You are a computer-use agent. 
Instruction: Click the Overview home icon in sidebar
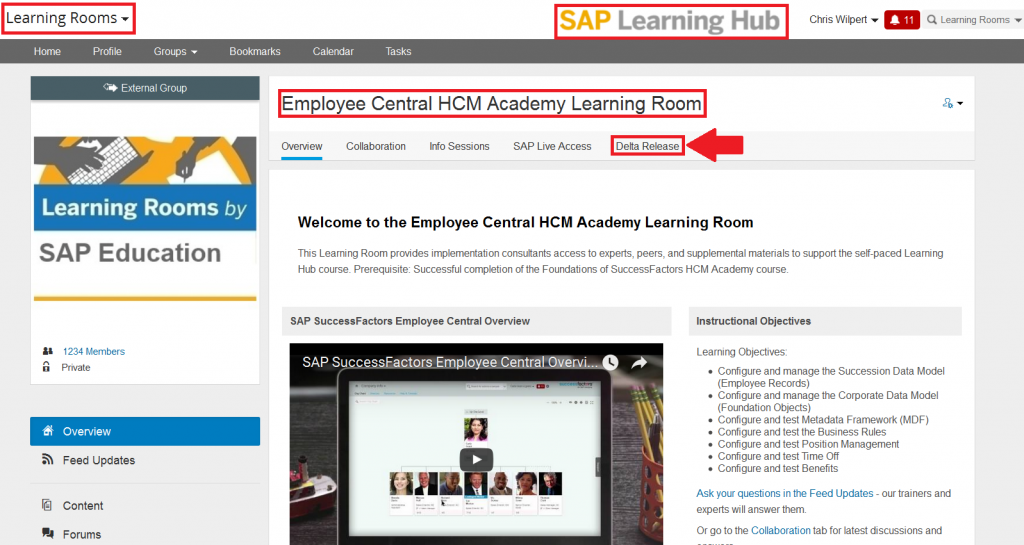[47, 431]
